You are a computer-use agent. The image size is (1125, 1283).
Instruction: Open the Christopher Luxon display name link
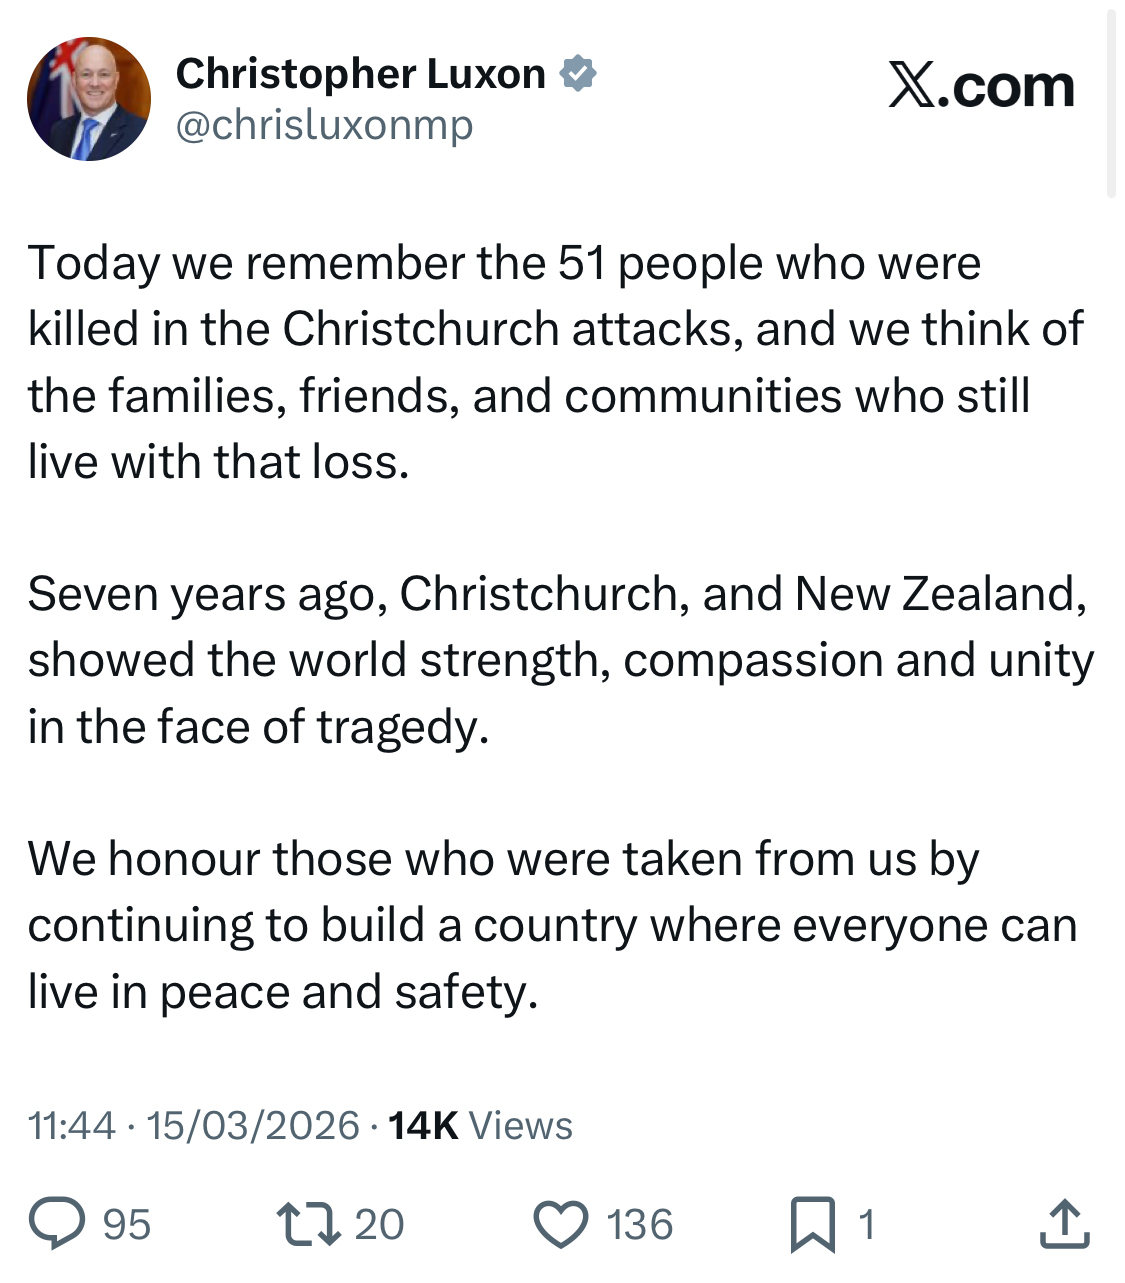point(360,74)
